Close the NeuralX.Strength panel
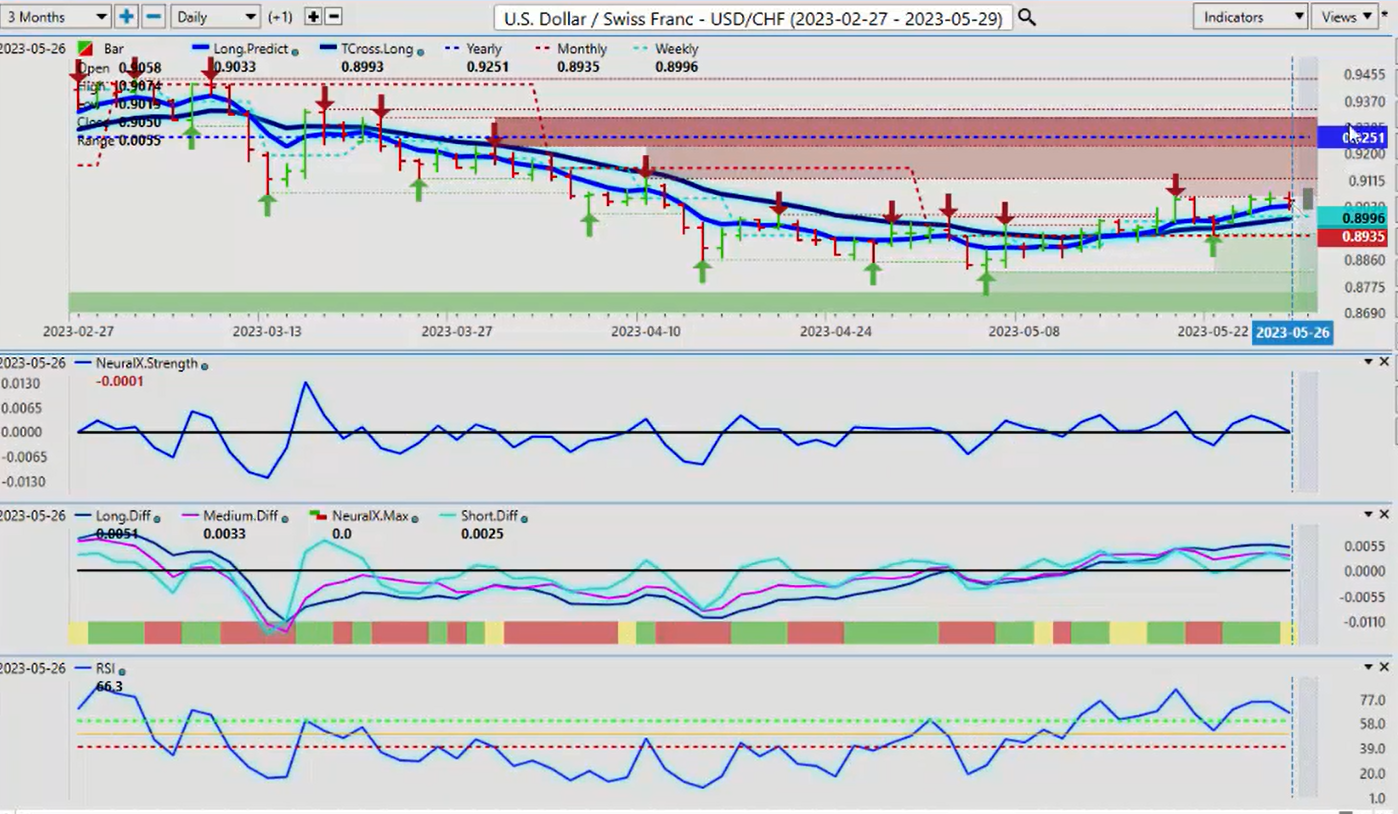 click(x=1384, y=361)
